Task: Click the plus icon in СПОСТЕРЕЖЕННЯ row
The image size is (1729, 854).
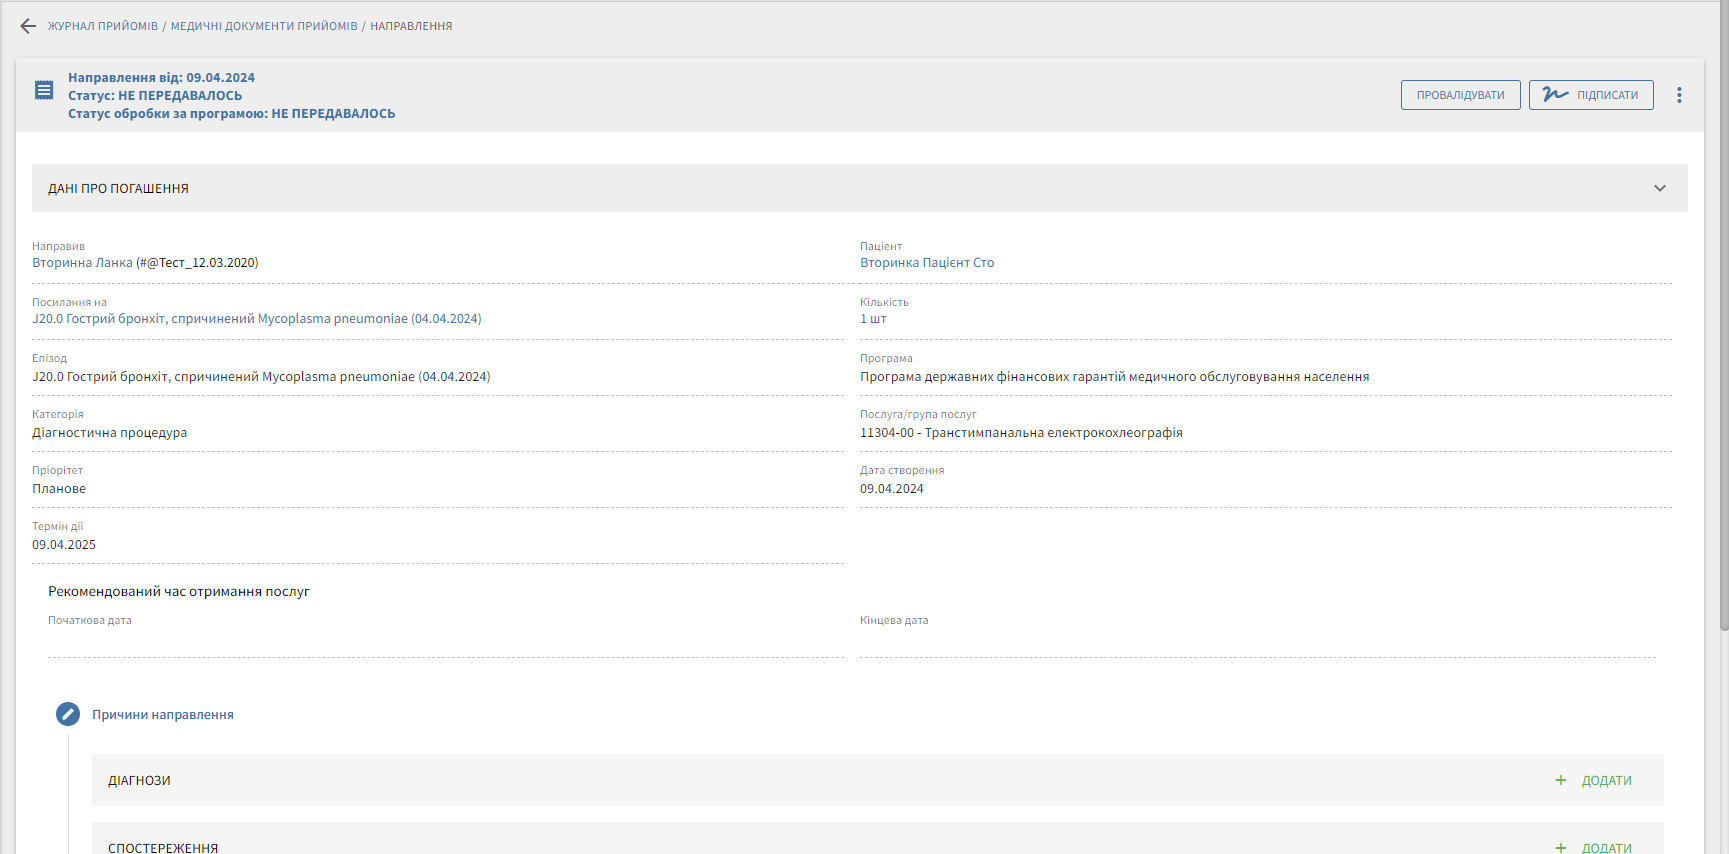Action: tap(1560, 847)
